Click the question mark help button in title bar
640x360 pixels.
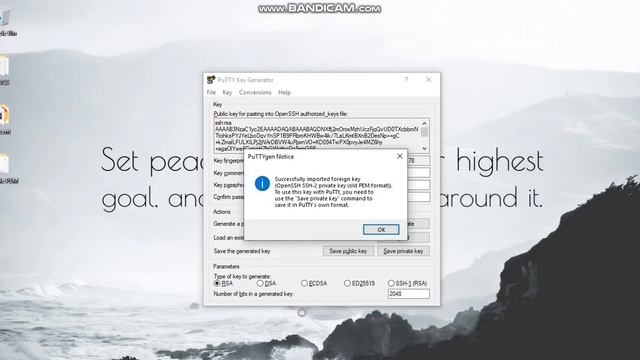coord(406,80)
